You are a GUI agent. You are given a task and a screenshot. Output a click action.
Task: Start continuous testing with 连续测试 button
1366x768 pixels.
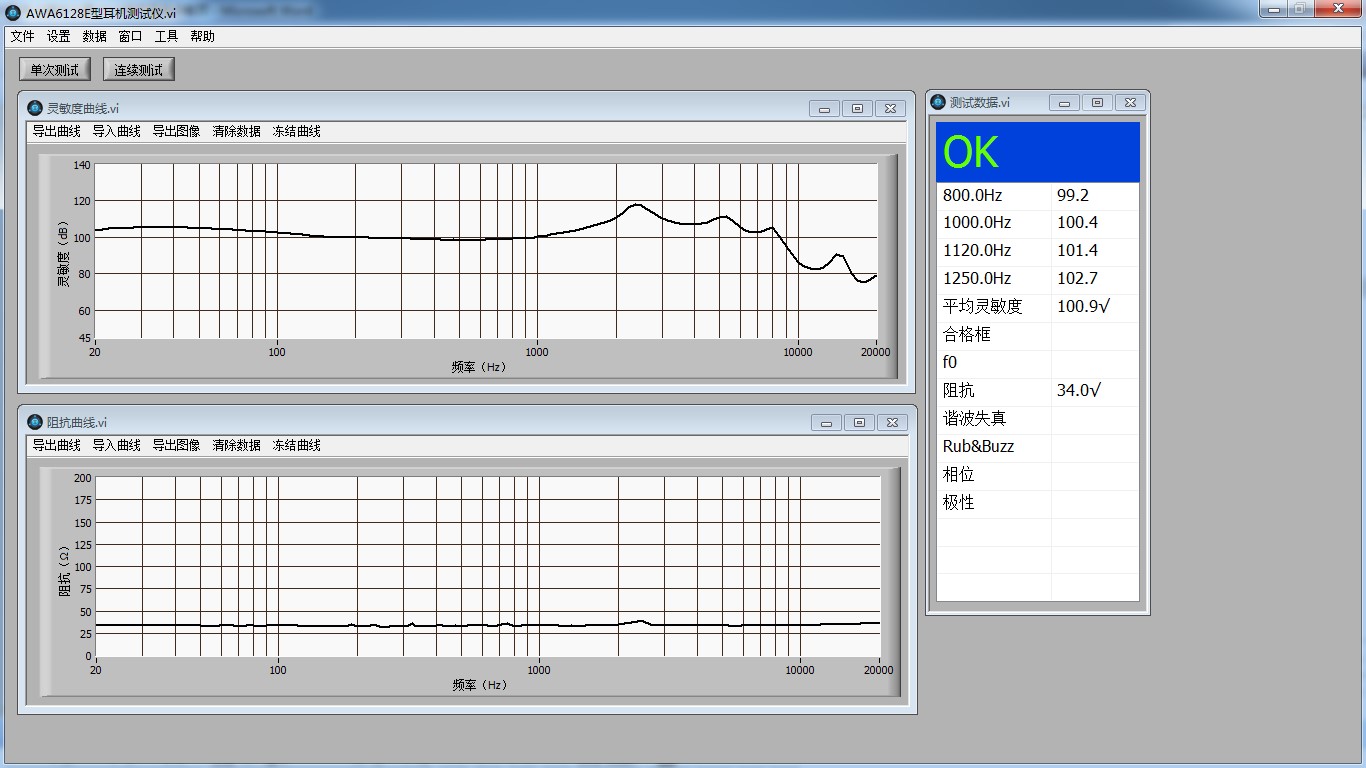tap(139, 70)
